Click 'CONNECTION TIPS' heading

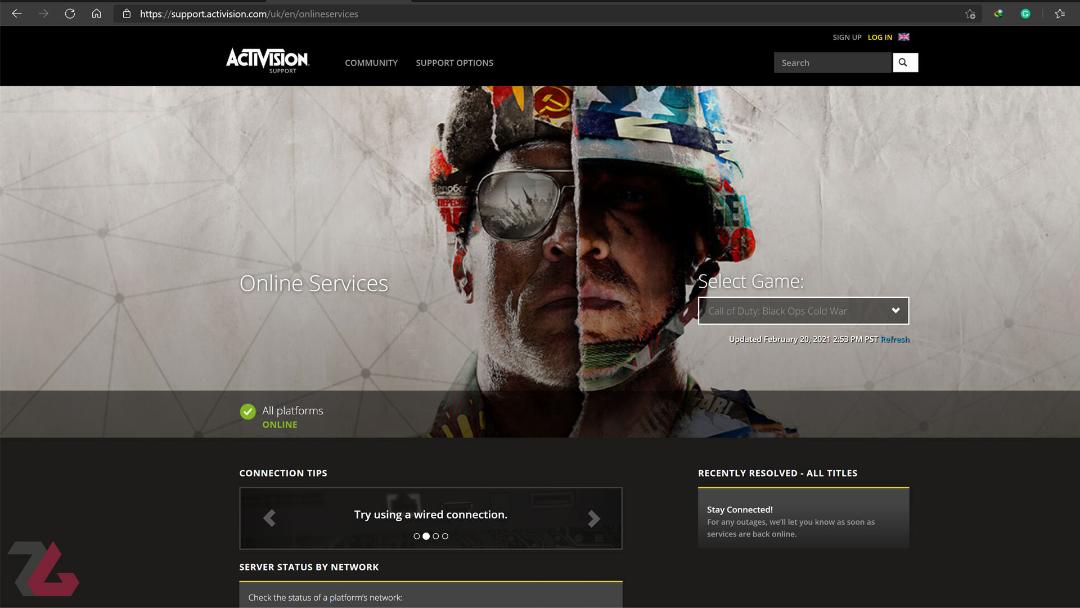(283, 473)
